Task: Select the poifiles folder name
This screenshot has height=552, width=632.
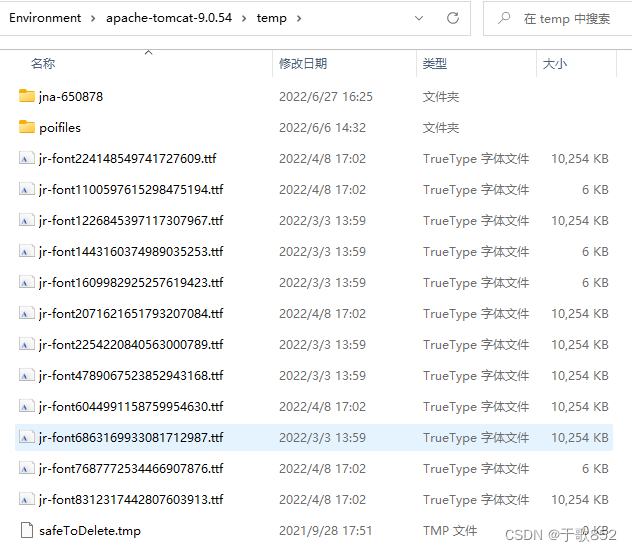Action: pos(60,128)
